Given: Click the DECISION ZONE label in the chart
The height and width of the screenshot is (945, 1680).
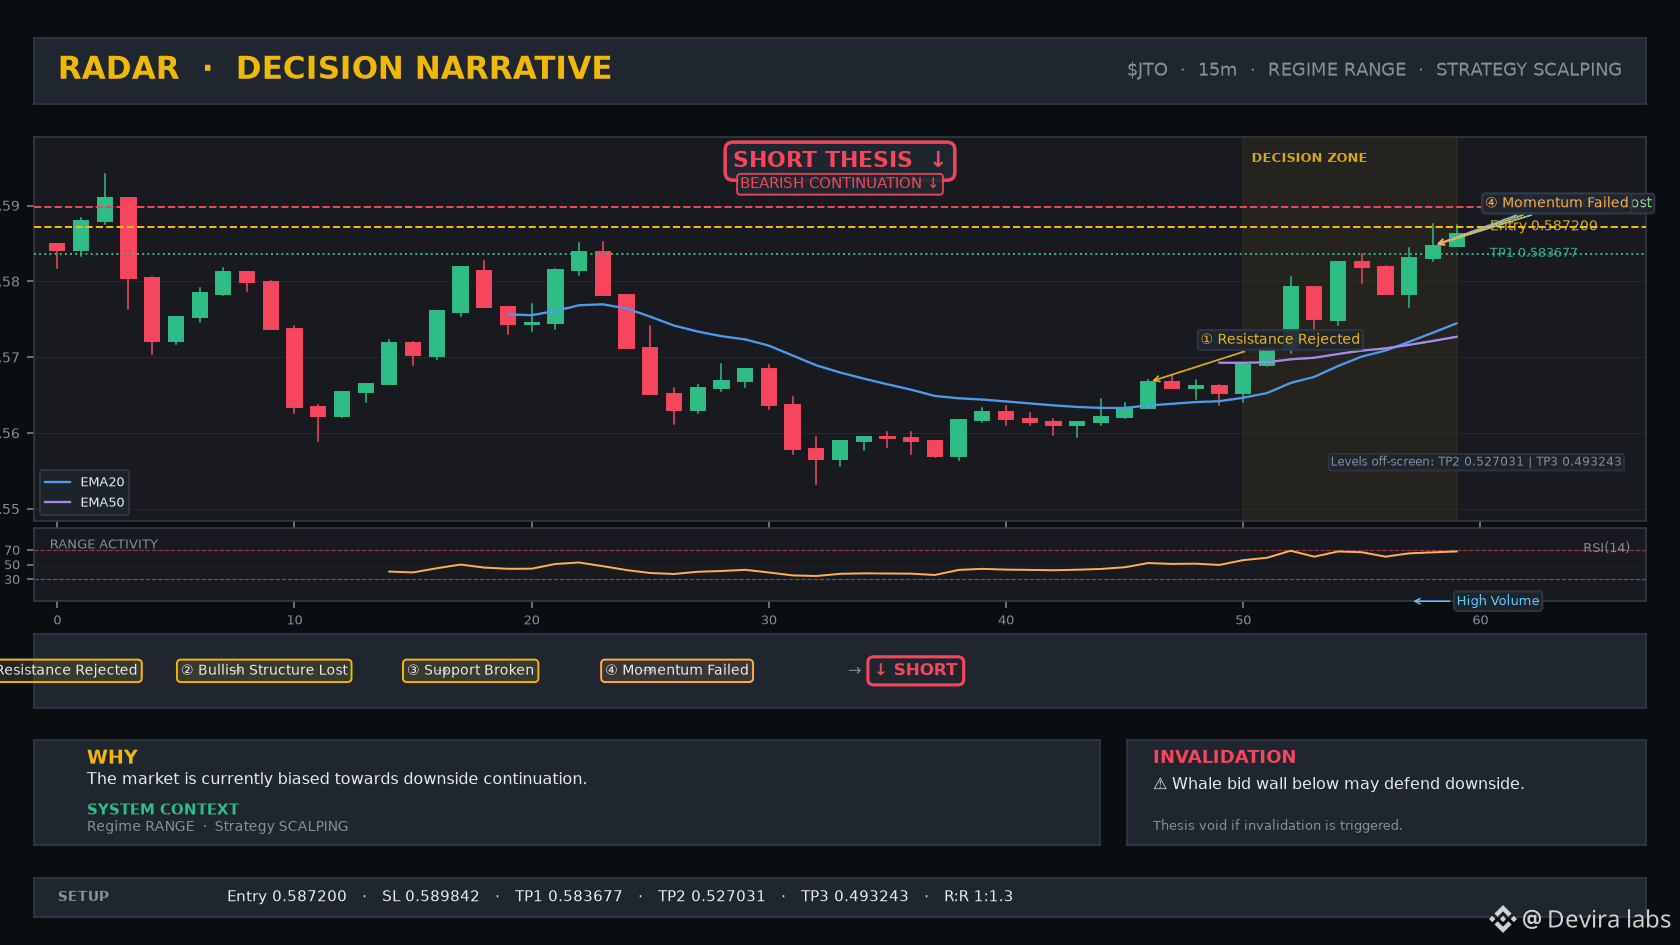Looking at the screenshot, I should pos(1309,158).
